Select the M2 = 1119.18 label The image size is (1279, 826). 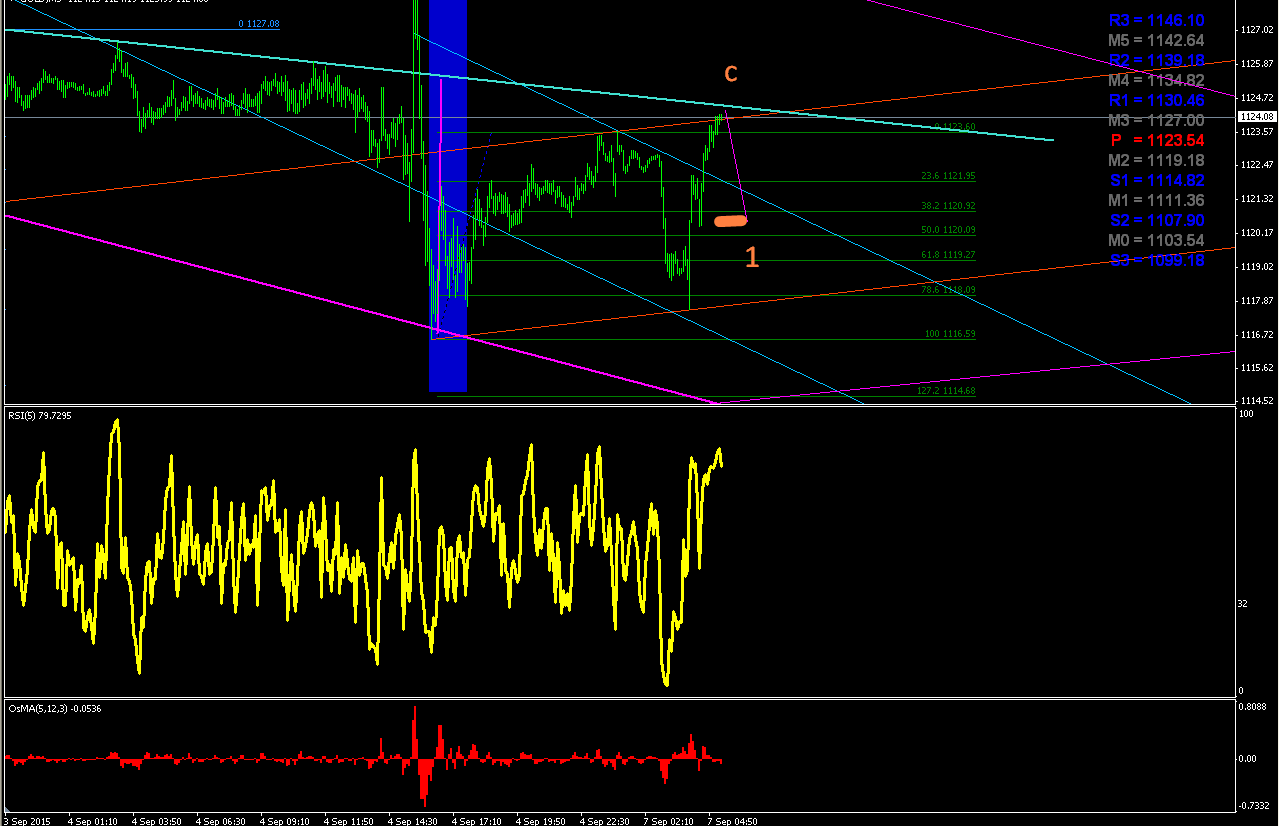point(1156,160)
